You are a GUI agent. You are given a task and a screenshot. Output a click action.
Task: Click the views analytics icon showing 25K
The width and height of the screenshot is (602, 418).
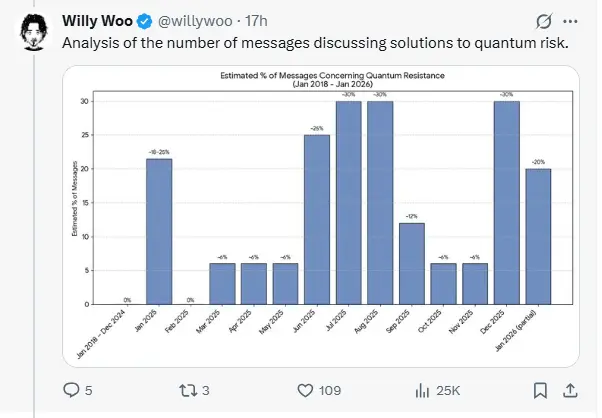tap(421, 389)
